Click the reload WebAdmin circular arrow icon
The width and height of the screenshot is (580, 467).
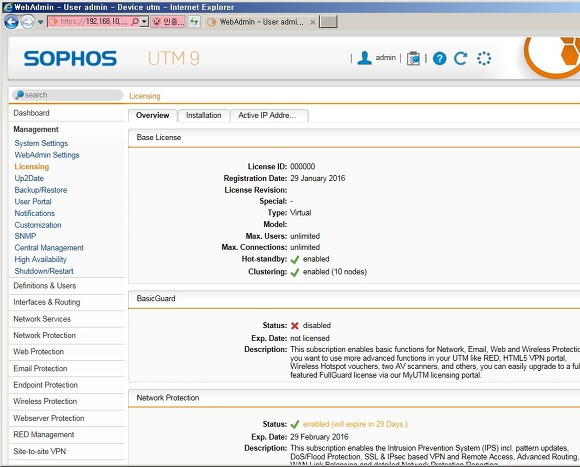click(461, 58)
